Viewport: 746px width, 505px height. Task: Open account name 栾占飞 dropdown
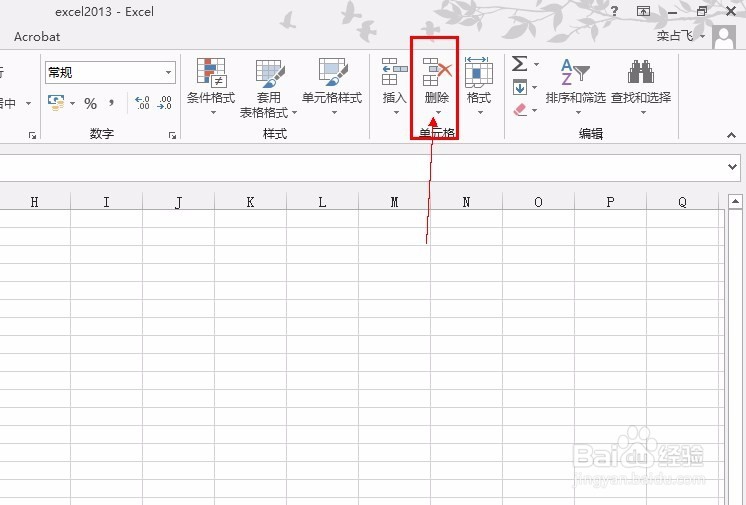[x=680, y=36]
